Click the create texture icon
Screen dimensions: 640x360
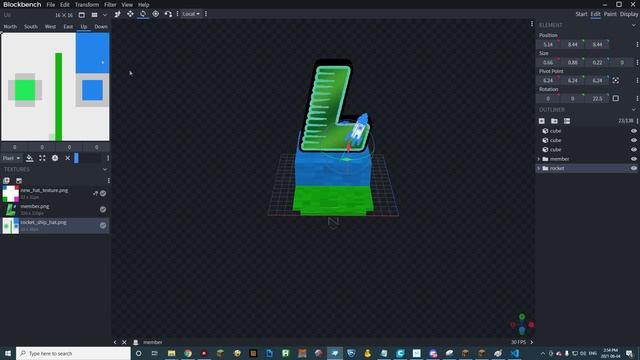click(19, 180)
